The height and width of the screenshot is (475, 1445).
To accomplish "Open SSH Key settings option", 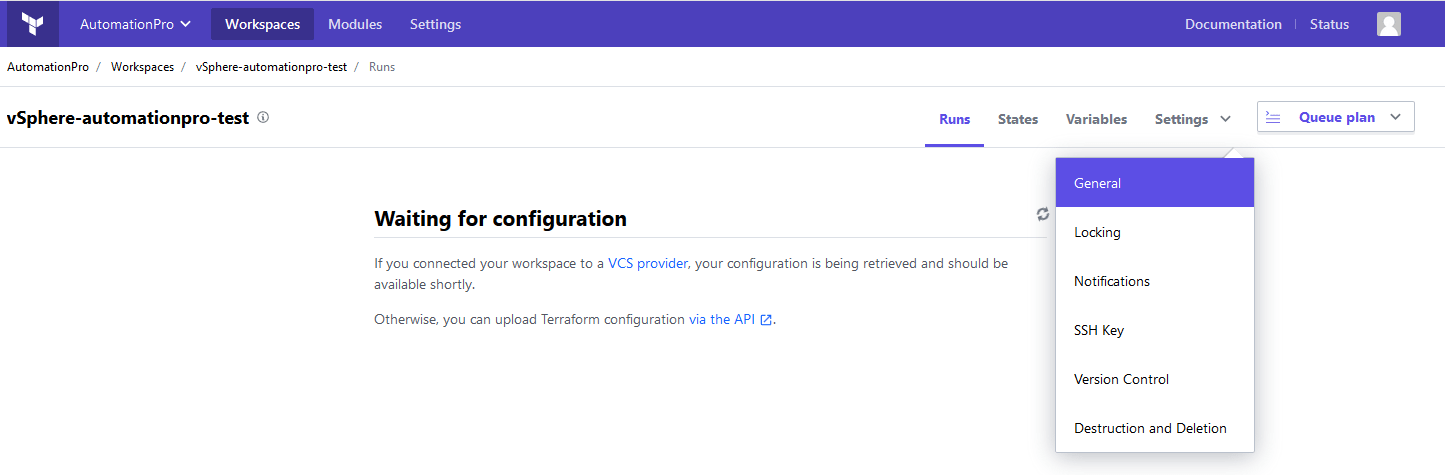I will (1155, 330).
